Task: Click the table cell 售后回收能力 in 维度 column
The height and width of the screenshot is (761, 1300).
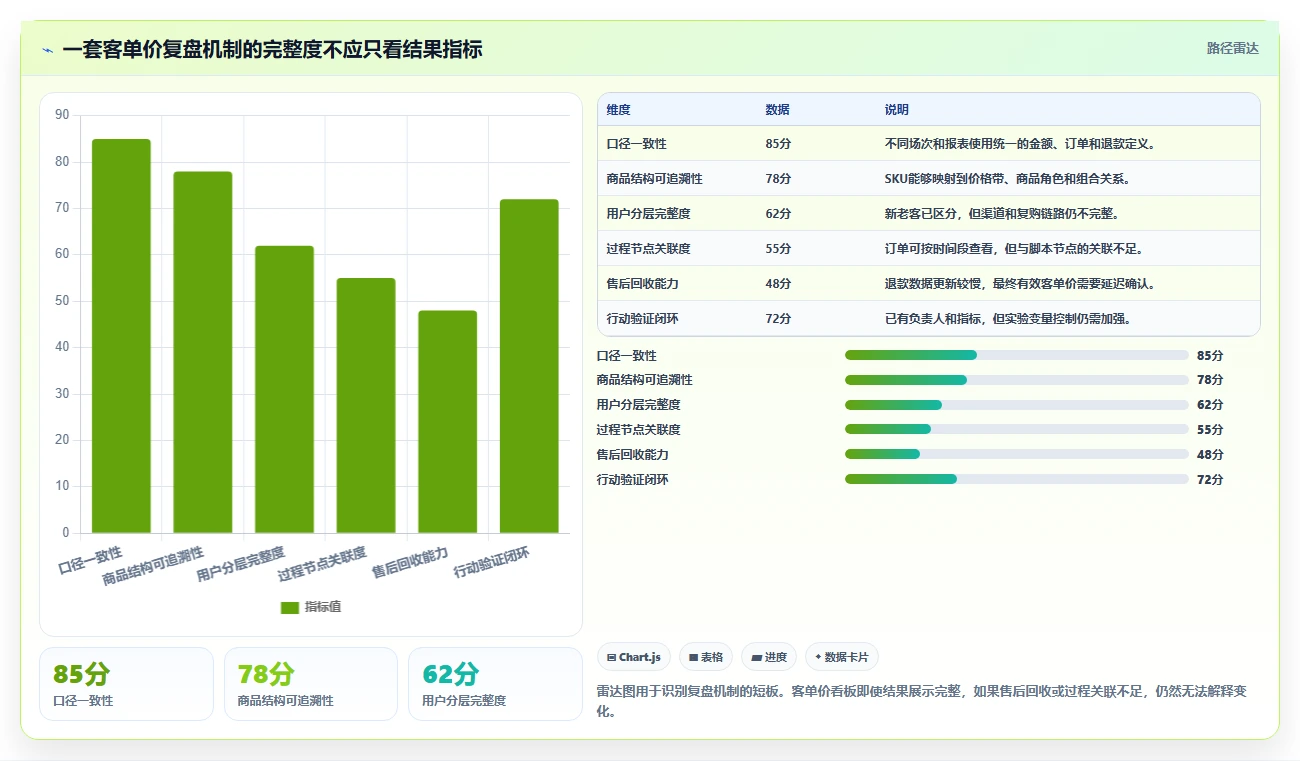Action: click(643, 284)
